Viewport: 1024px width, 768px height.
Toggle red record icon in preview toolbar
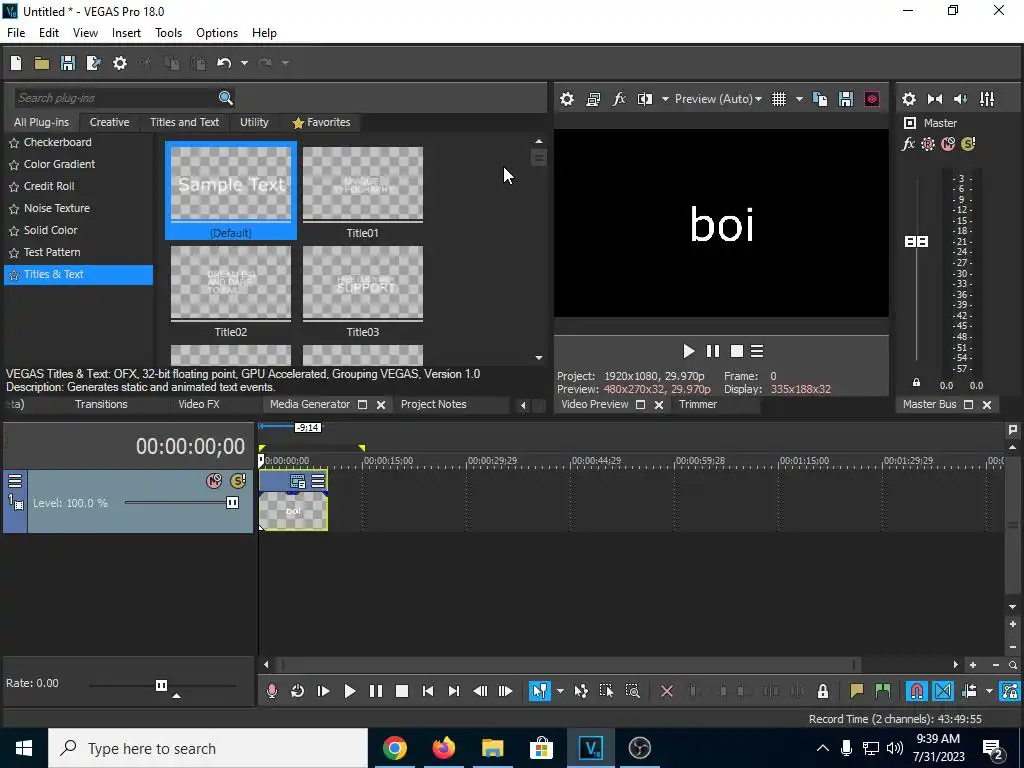coord(872,99)
